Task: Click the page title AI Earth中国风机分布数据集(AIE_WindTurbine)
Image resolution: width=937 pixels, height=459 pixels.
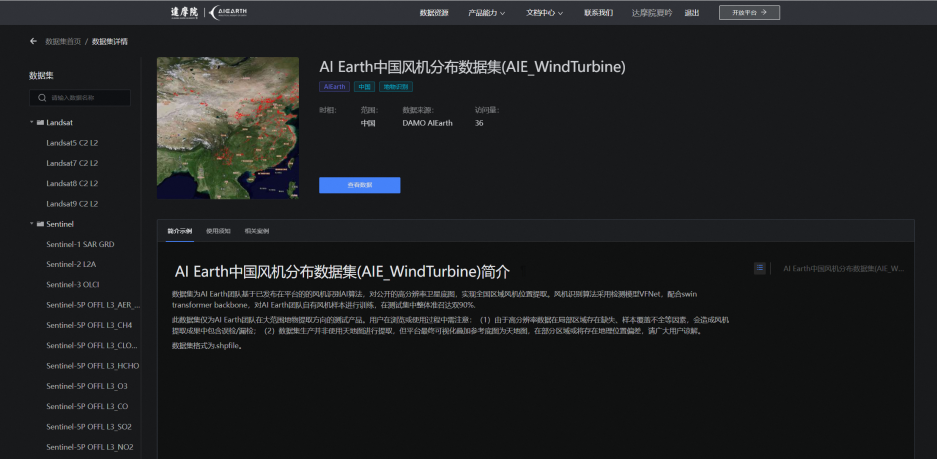Action: [472, 67]
